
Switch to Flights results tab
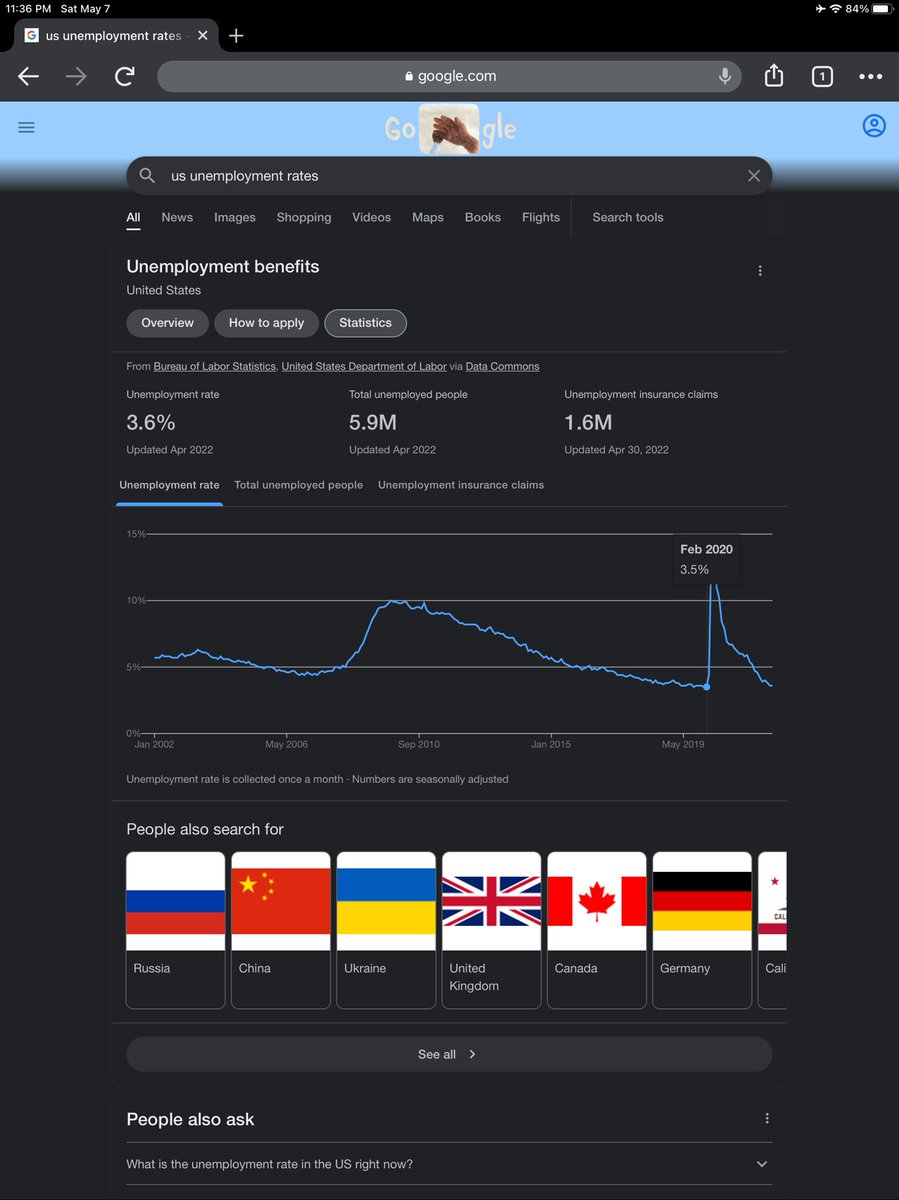point(541,217)
